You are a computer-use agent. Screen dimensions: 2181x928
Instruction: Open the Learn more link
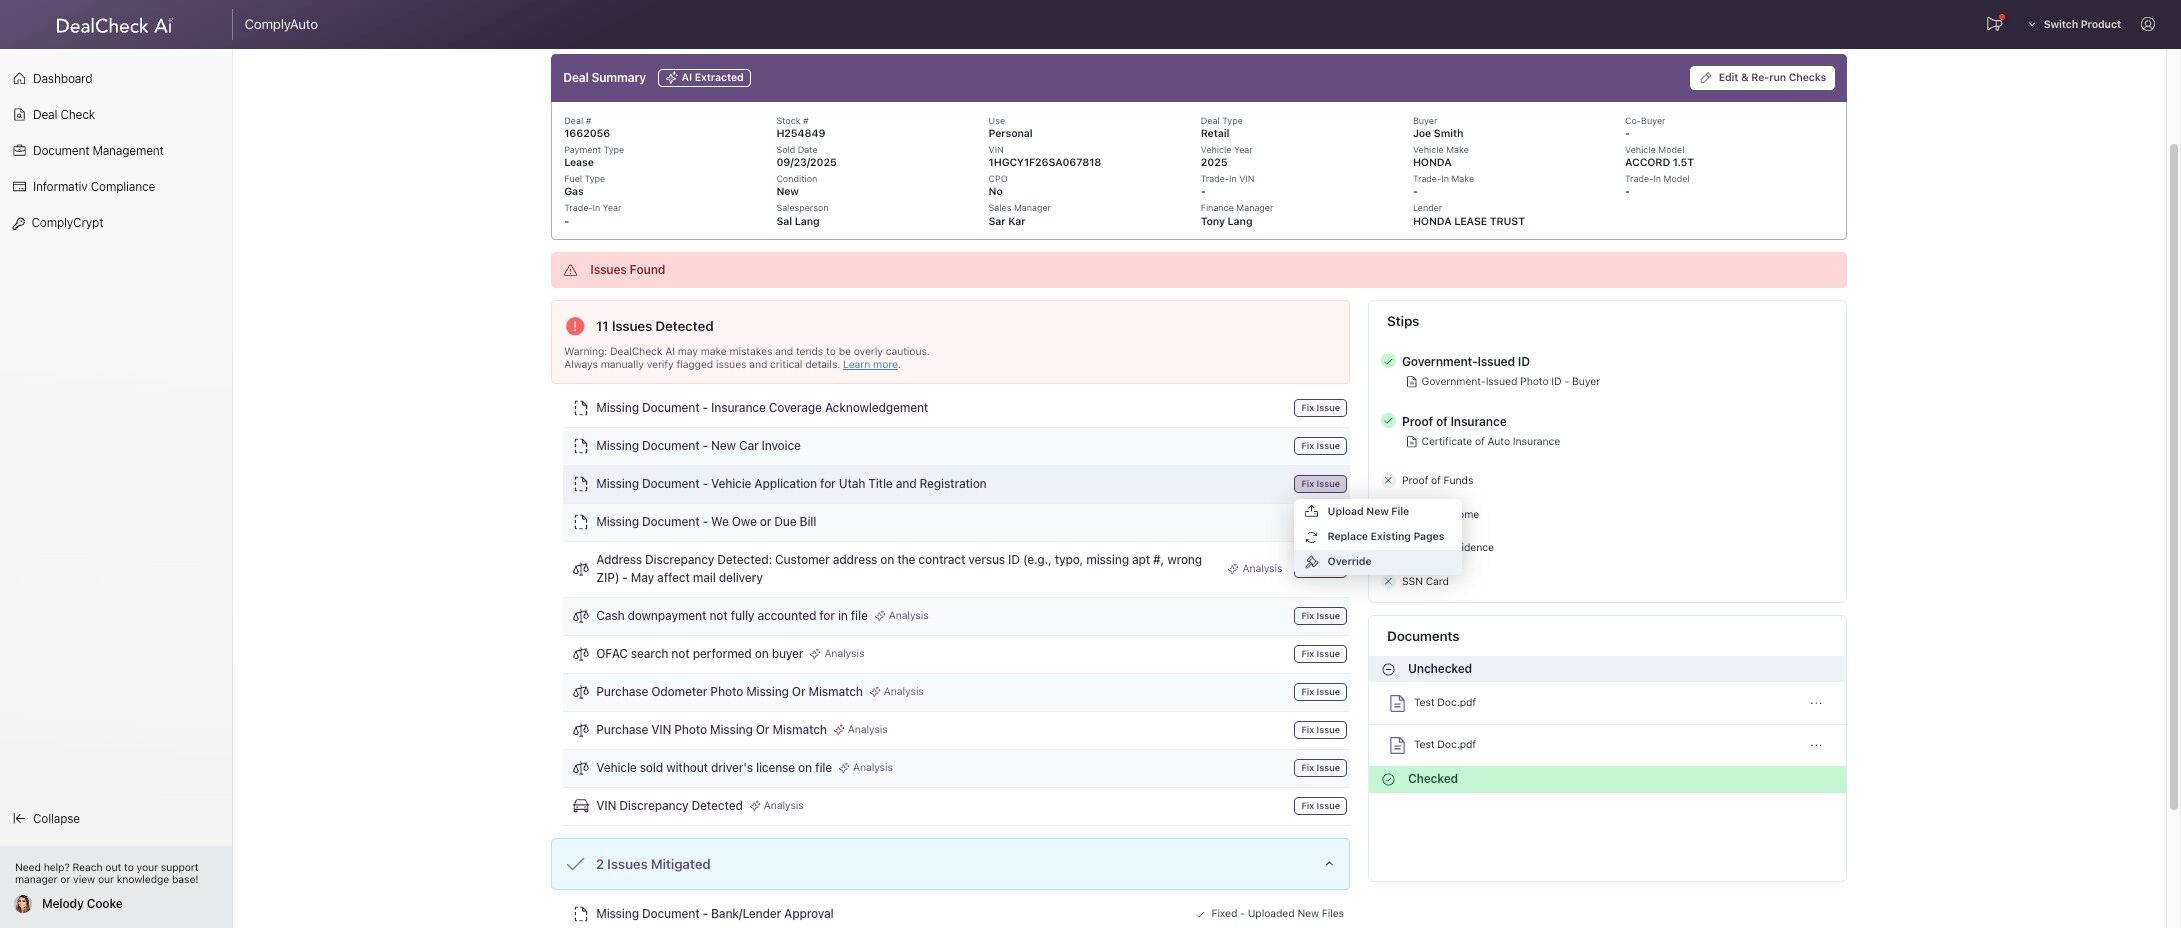[x=870, y=365]
